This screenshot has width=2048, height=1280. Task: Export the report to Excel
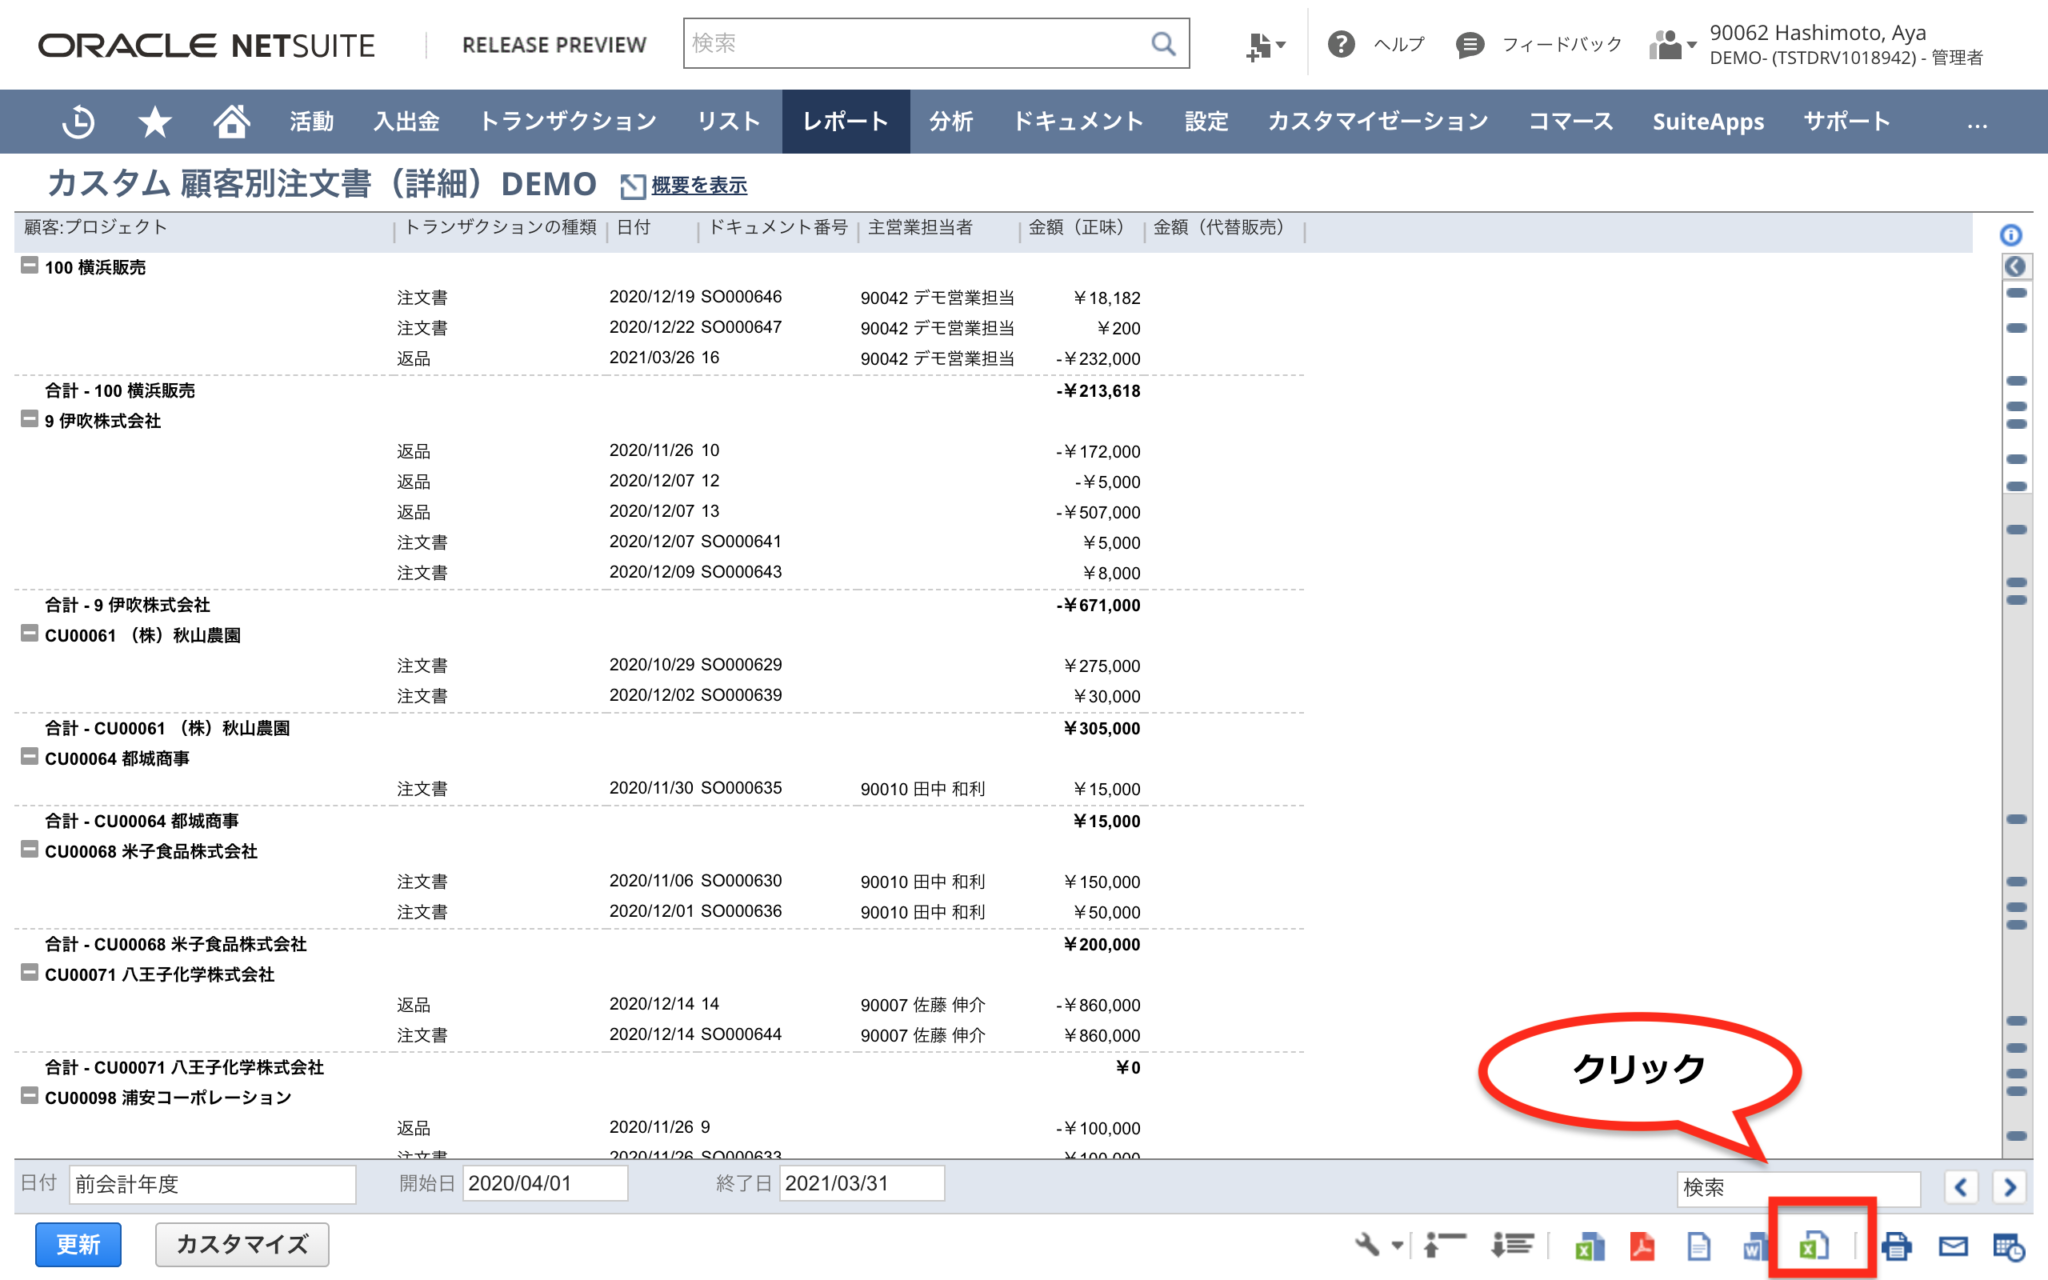[1814, 1246]
